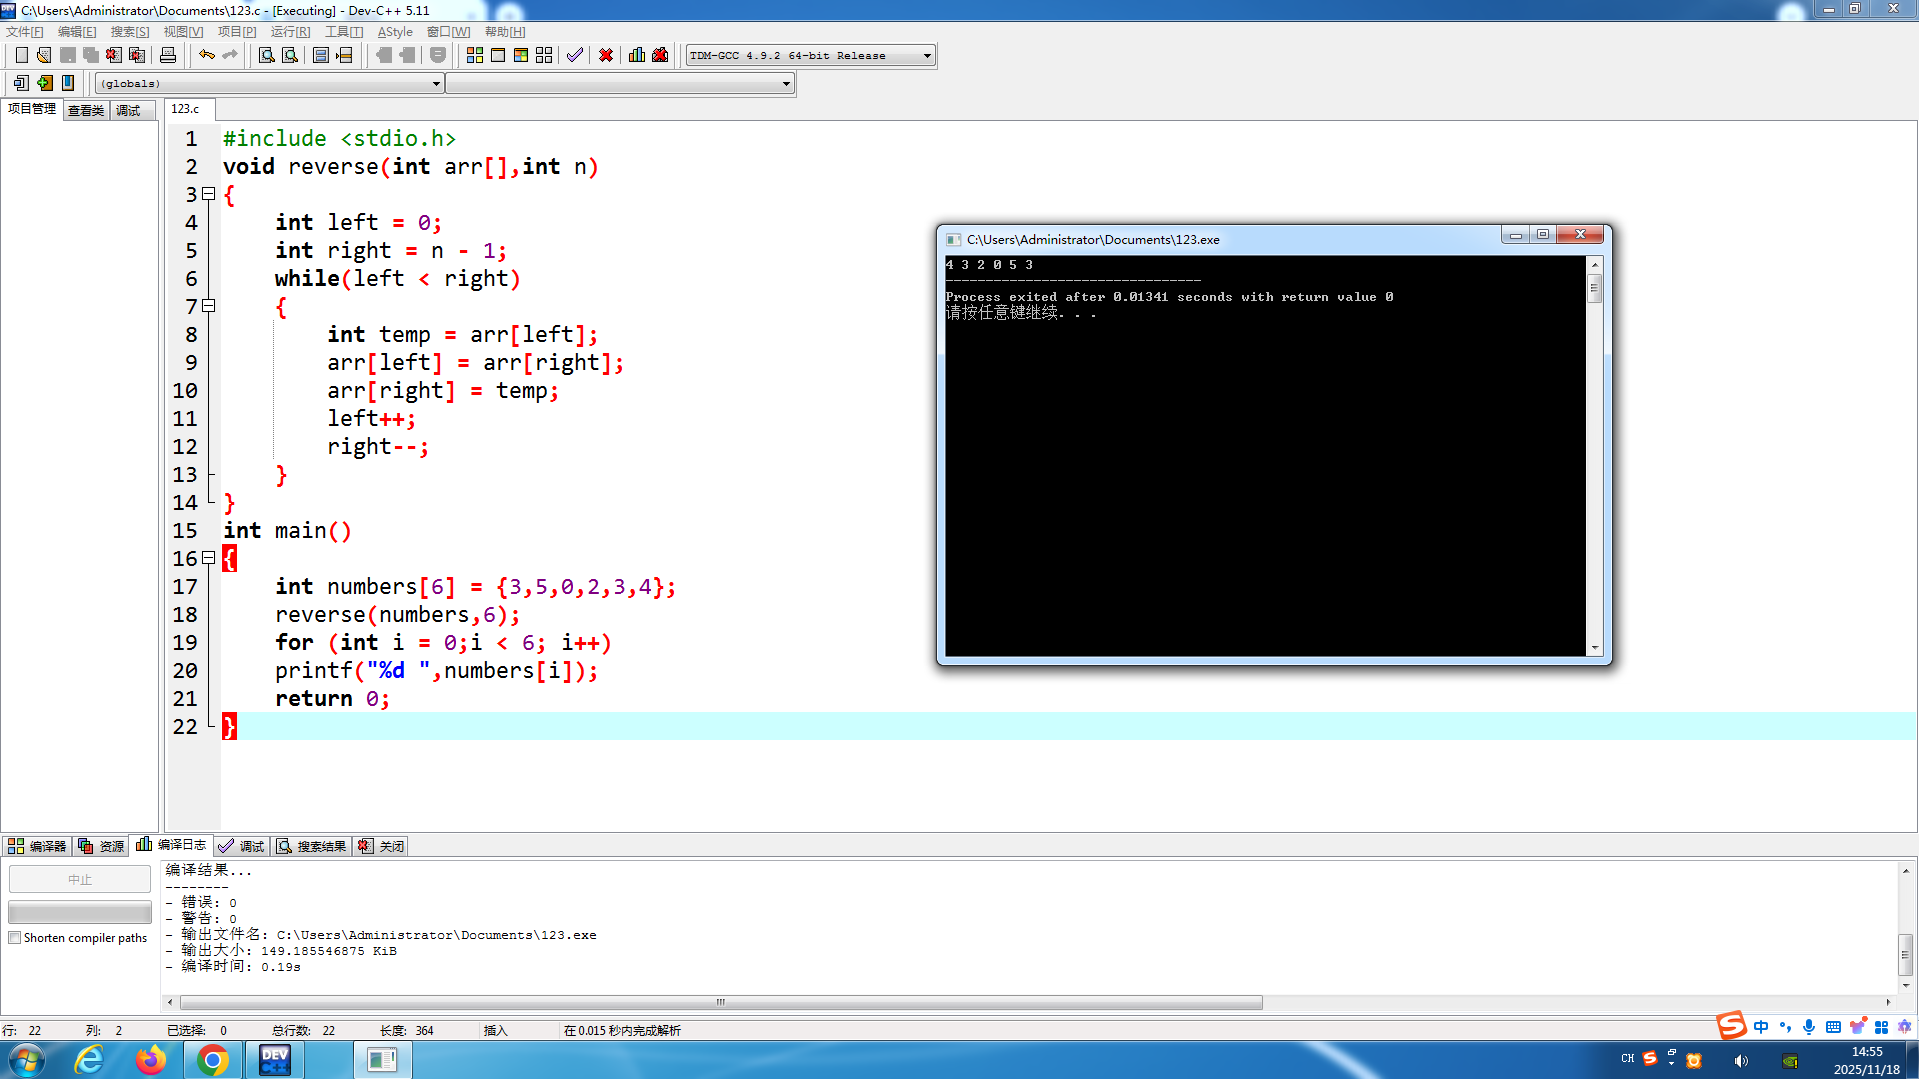Open the Sogou toolbox grid icon
Image resolution: width=1919 pixels, height=1079 pixels.
[x=1881, y=1027]
